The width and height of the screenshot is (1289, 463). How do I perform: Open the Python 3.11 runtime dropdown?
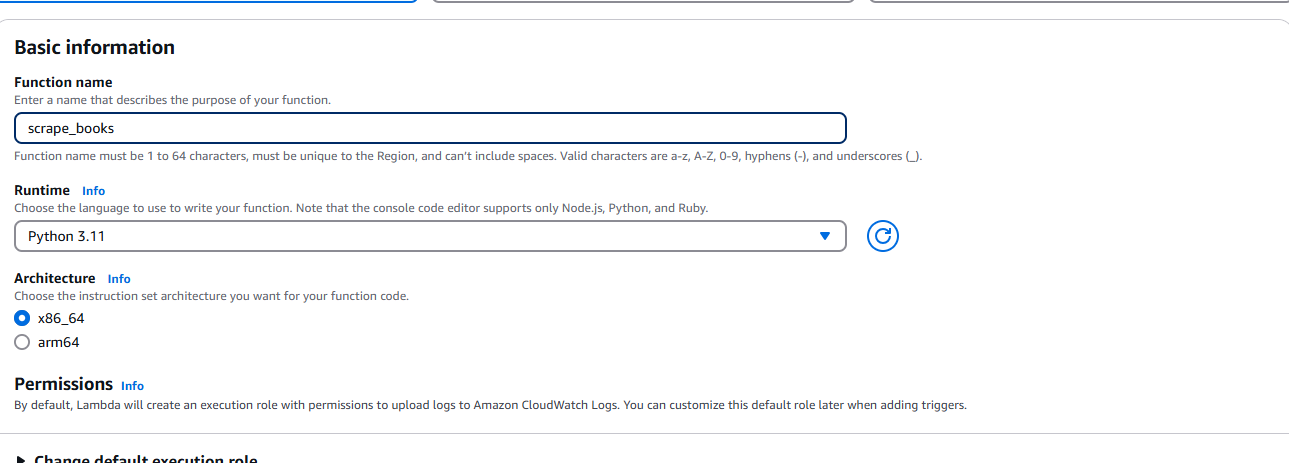(430, 236)
